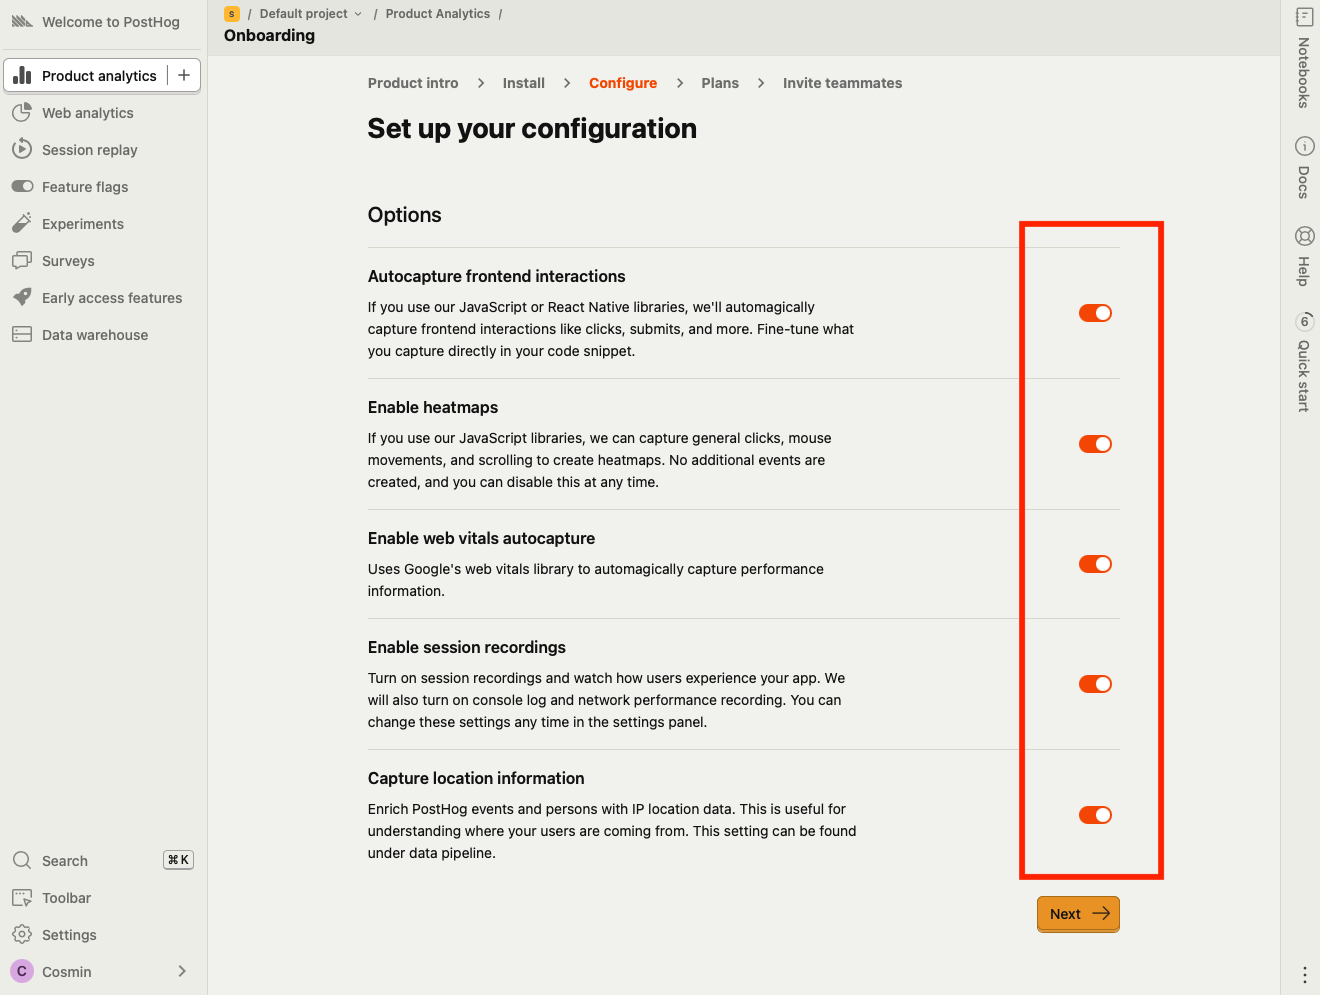This screenshot has height=995, width=1320.
Task: Open the Notebooks side panel label
Action: coord(1304,73)
